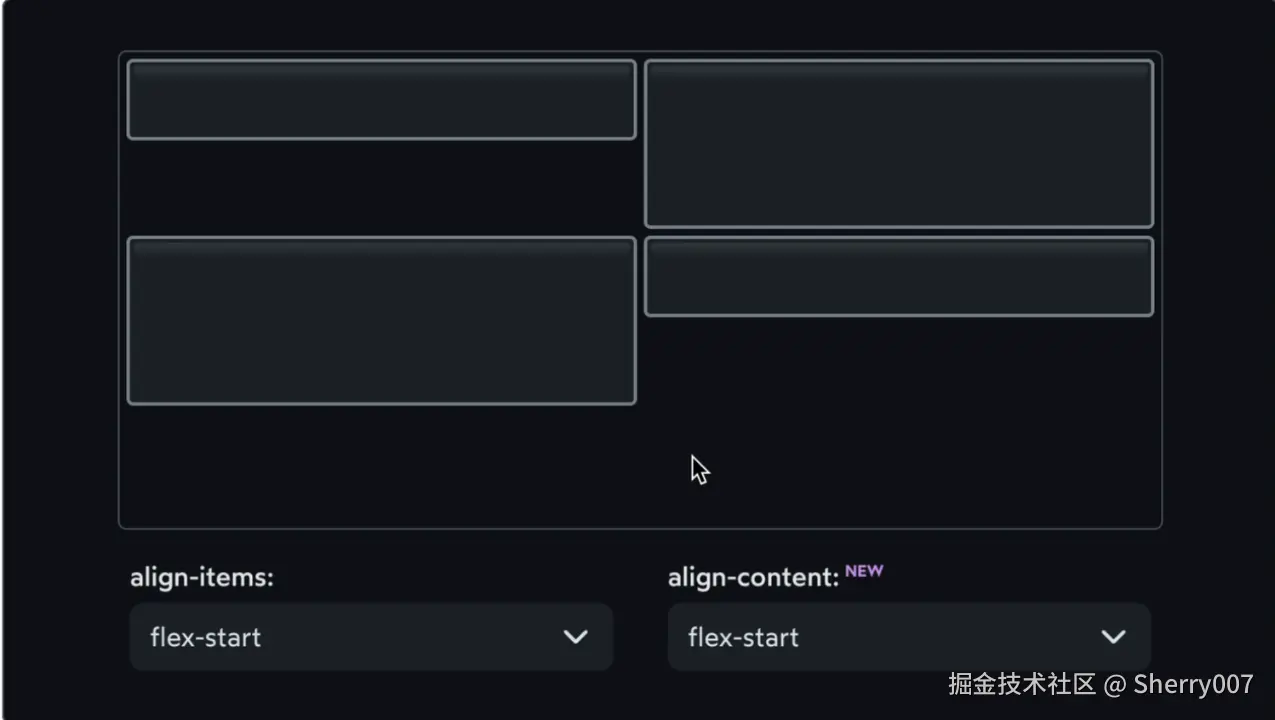The image size is (1275, 720).
Task: Click the dark page margin left of the container
Action: (60, 300)
